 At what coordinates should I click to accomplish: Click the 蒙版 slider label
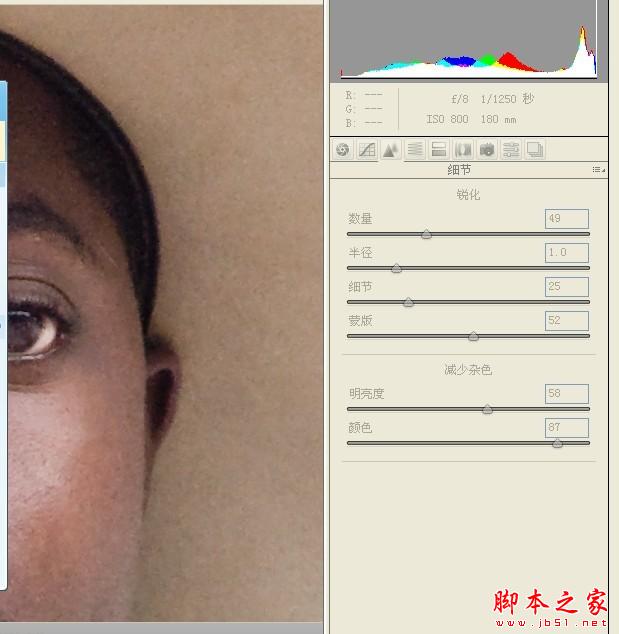(360, 321)
